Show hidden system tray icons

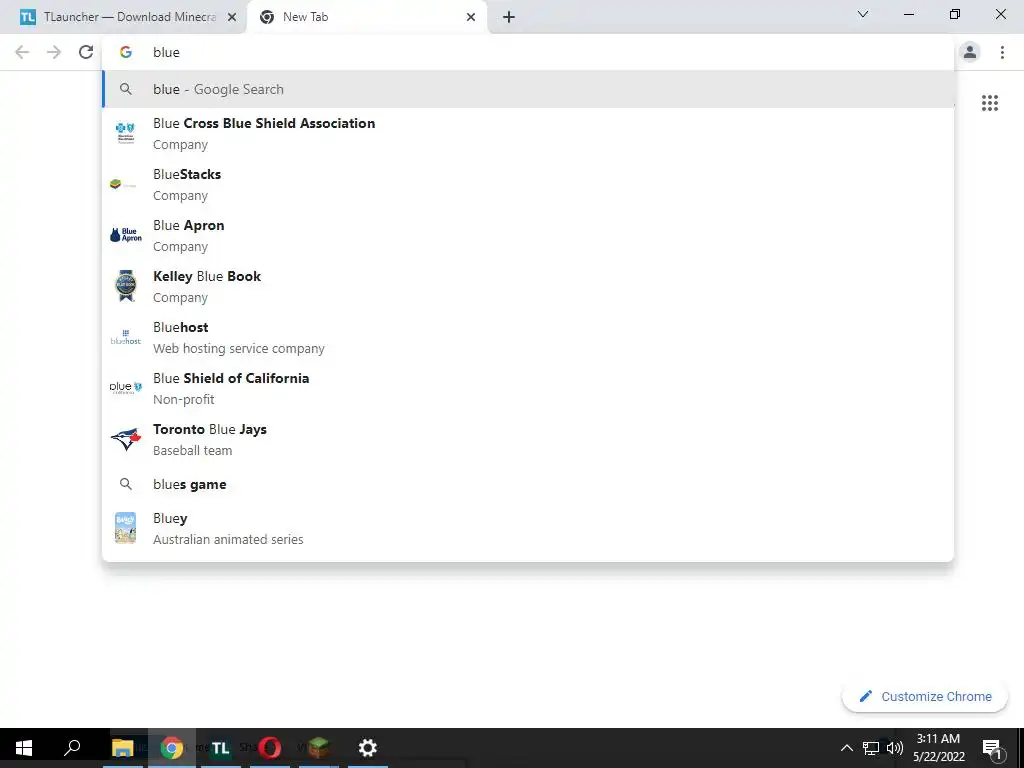coord(846,748)
